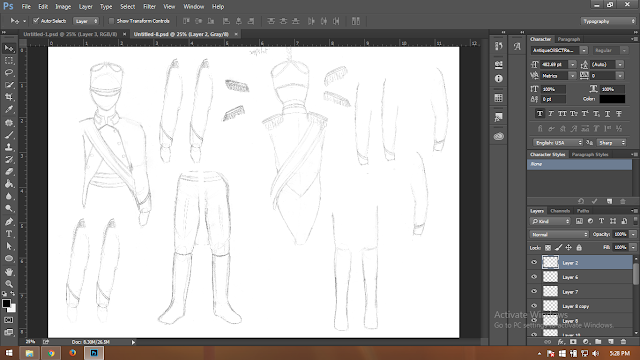Select the Lasso tool
Viewport: 640px width, 360px height.
[9, 73]
